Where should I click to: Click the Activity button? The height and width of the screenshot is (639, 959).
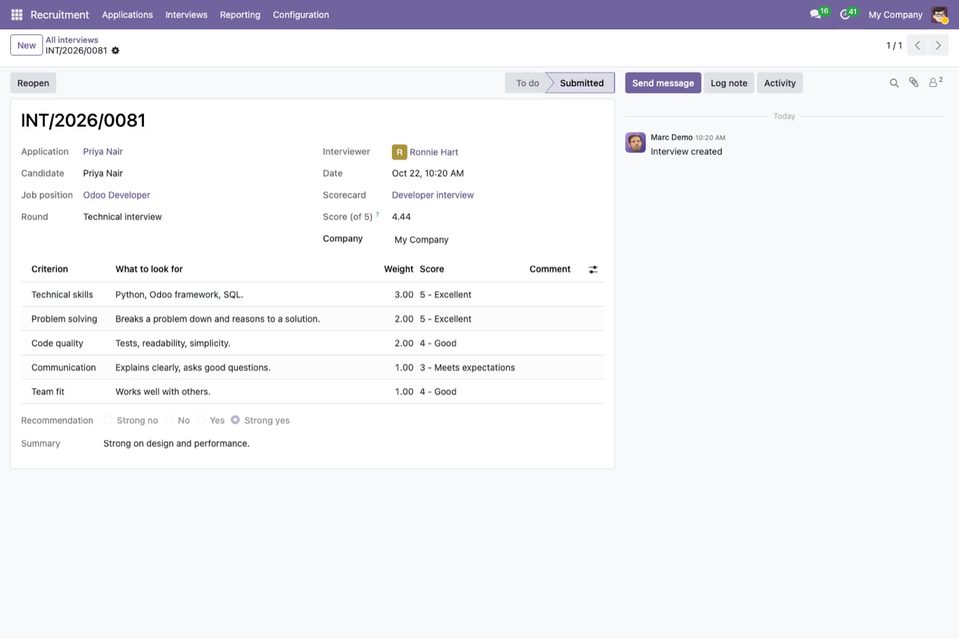point(780,83)
